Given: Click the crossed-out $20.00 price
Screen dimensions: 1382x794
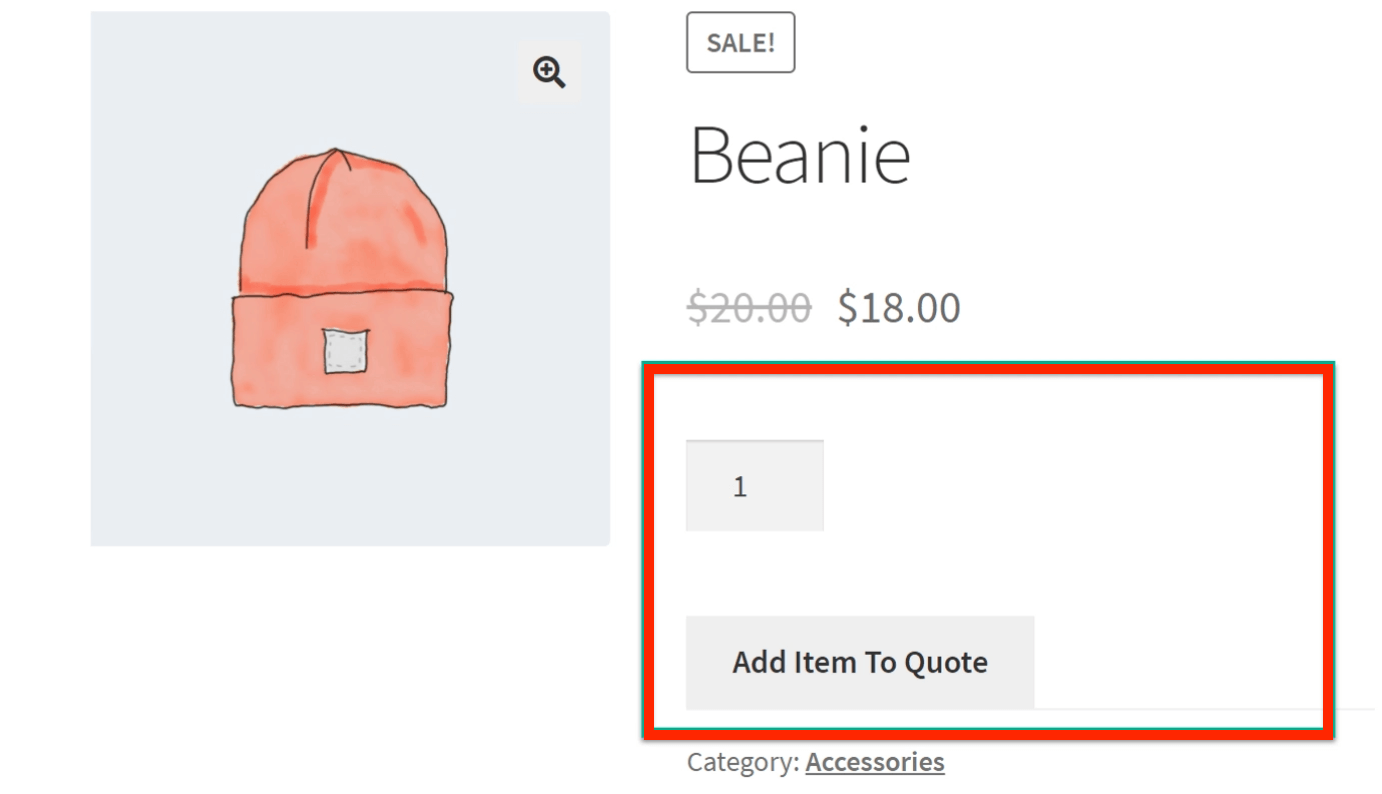Looking at the screenshot, I should (x=748, y=308).
